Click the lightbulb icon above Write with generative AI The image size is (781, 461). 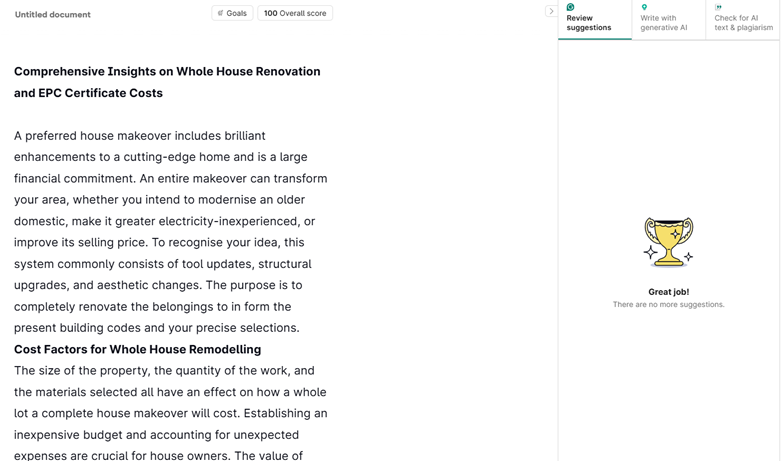click(644, 7)
